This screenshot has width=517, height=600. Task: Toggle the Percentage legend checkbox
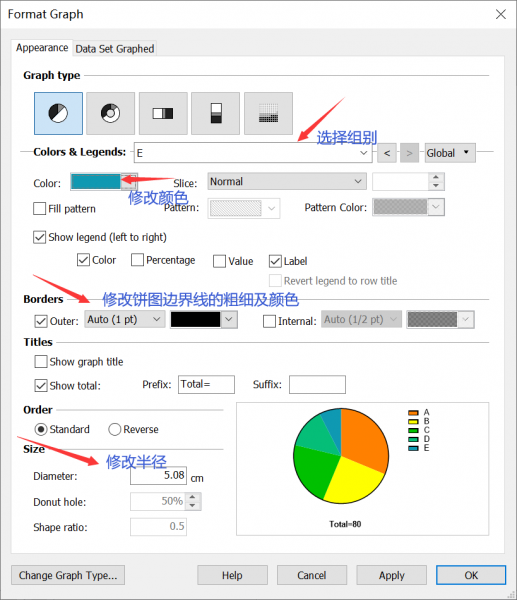point(137,260)
